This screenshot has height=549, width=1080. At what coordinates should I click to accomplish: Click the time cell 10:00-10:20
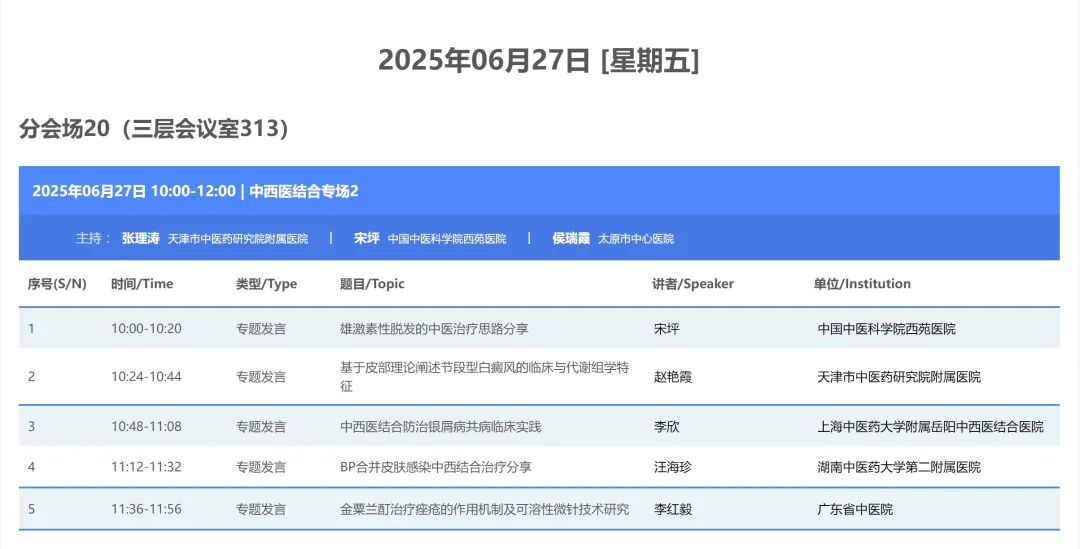click(146, 329)
